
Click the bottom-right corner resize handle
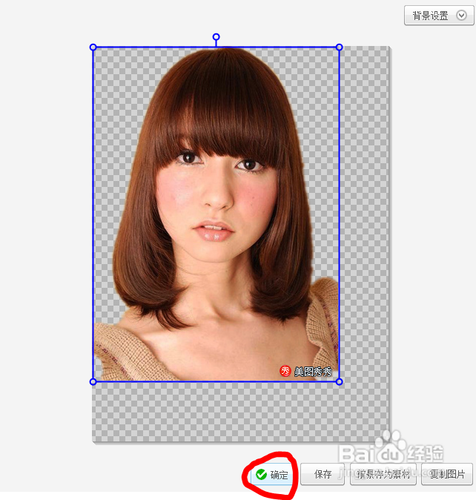click(x=339, y=382)
